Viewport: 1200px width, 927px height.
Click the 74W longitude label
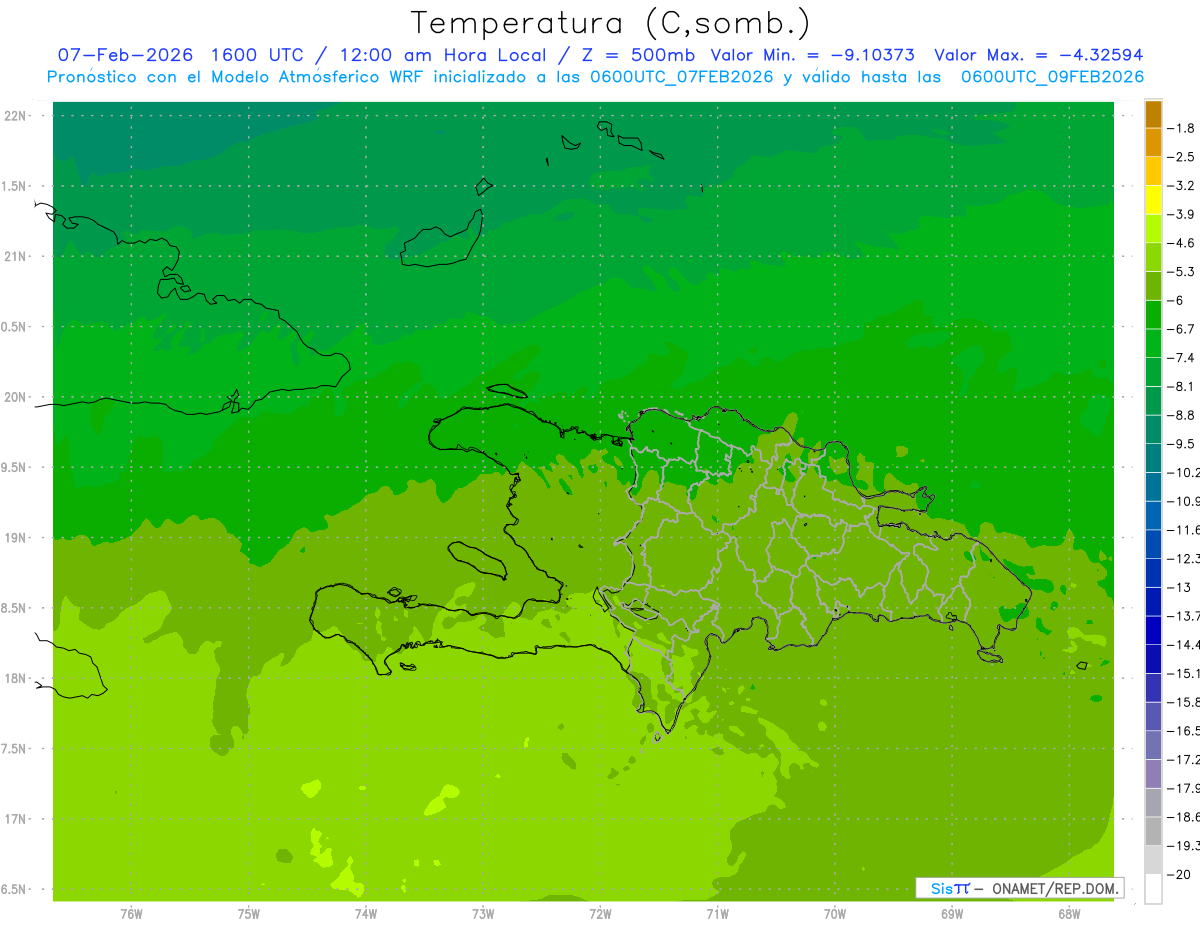[x=366, y=914]
